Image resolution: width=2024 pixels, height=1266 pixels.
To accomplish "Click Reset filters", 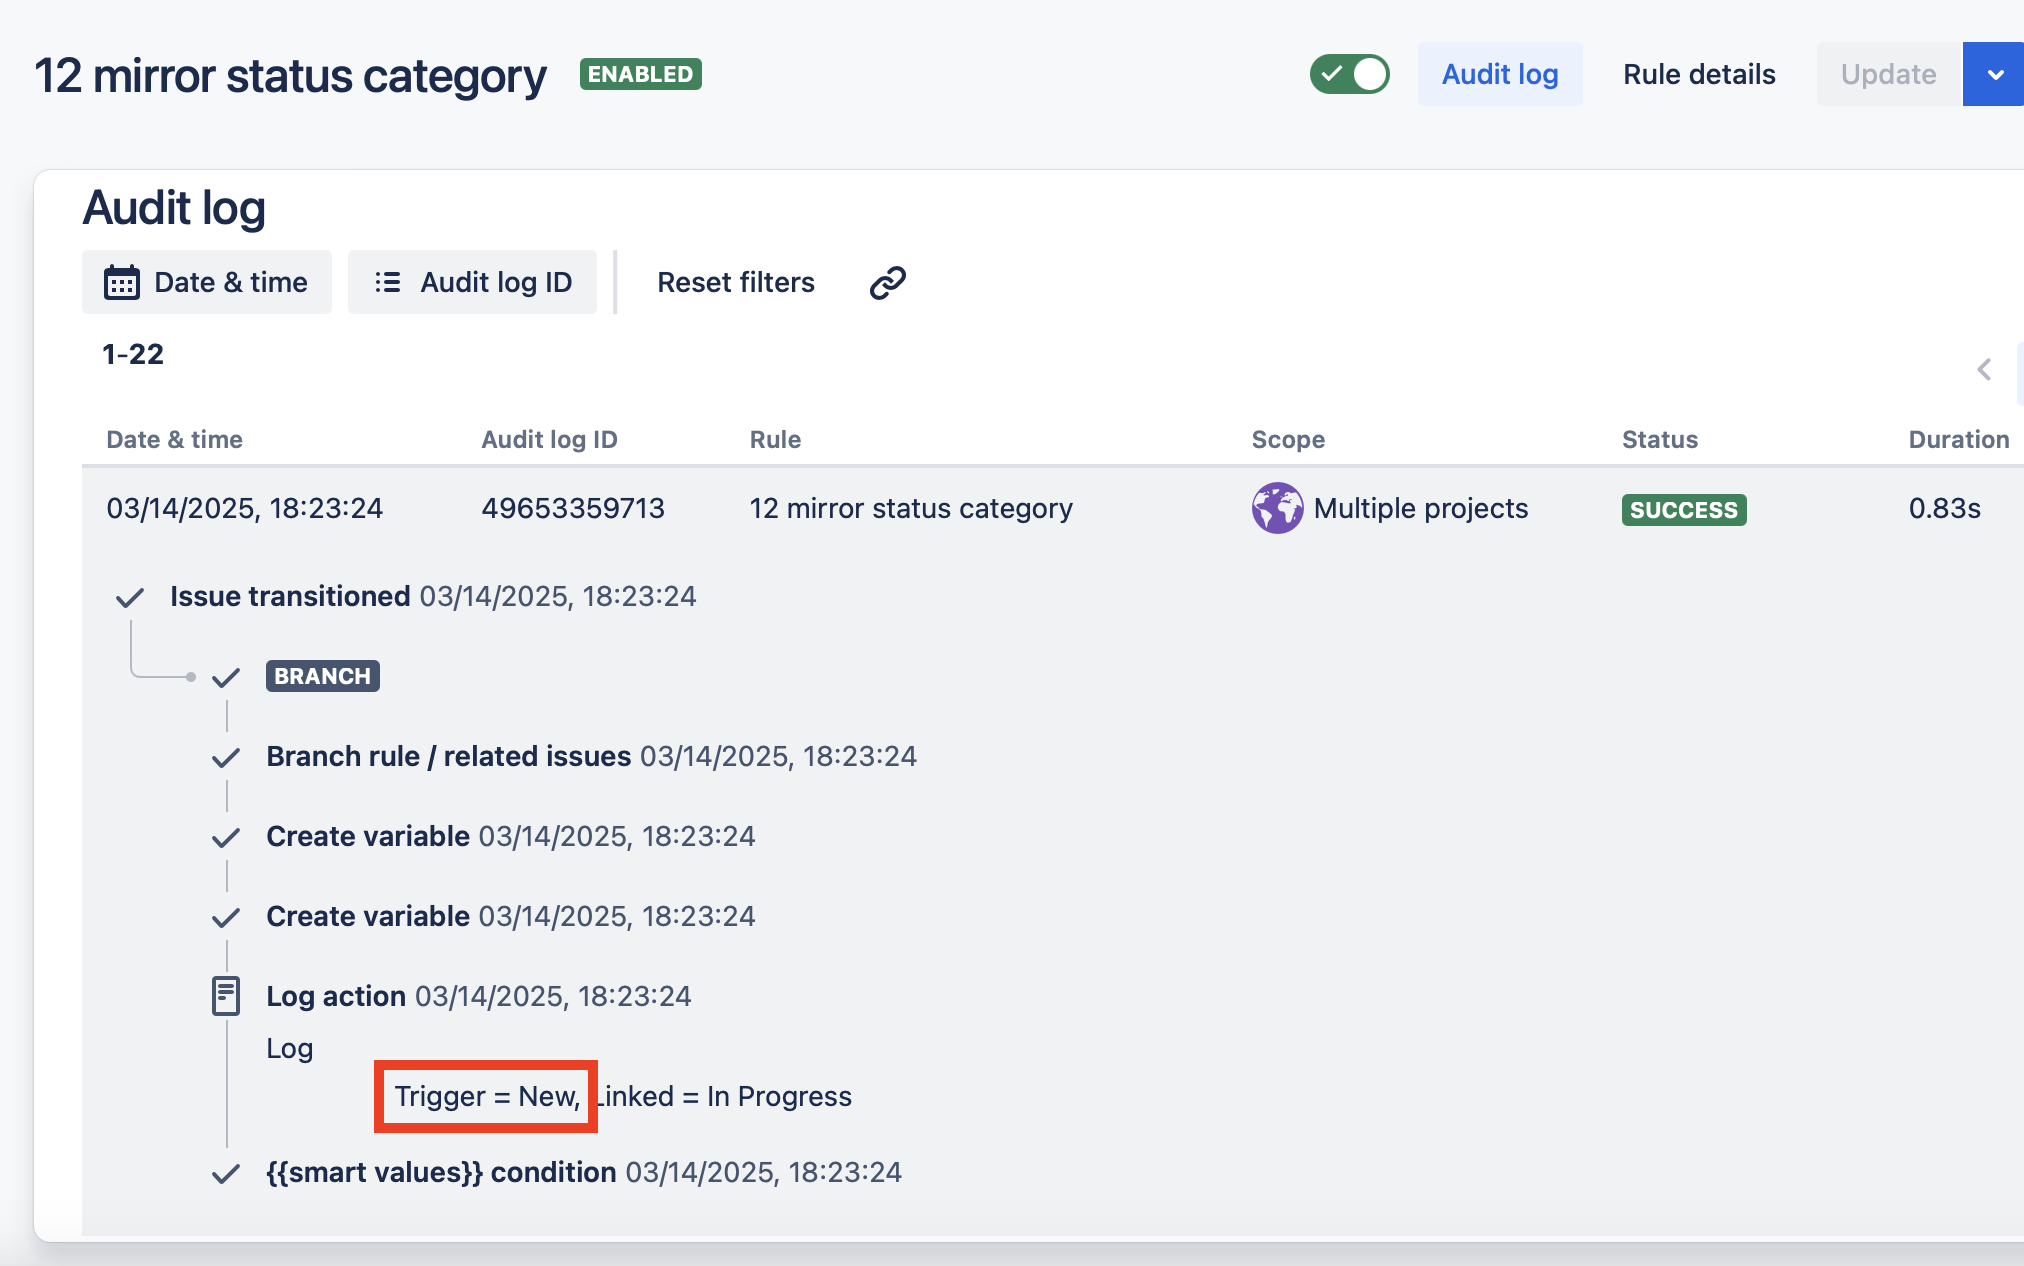I will pyautogui.click(x=736, y=282).
